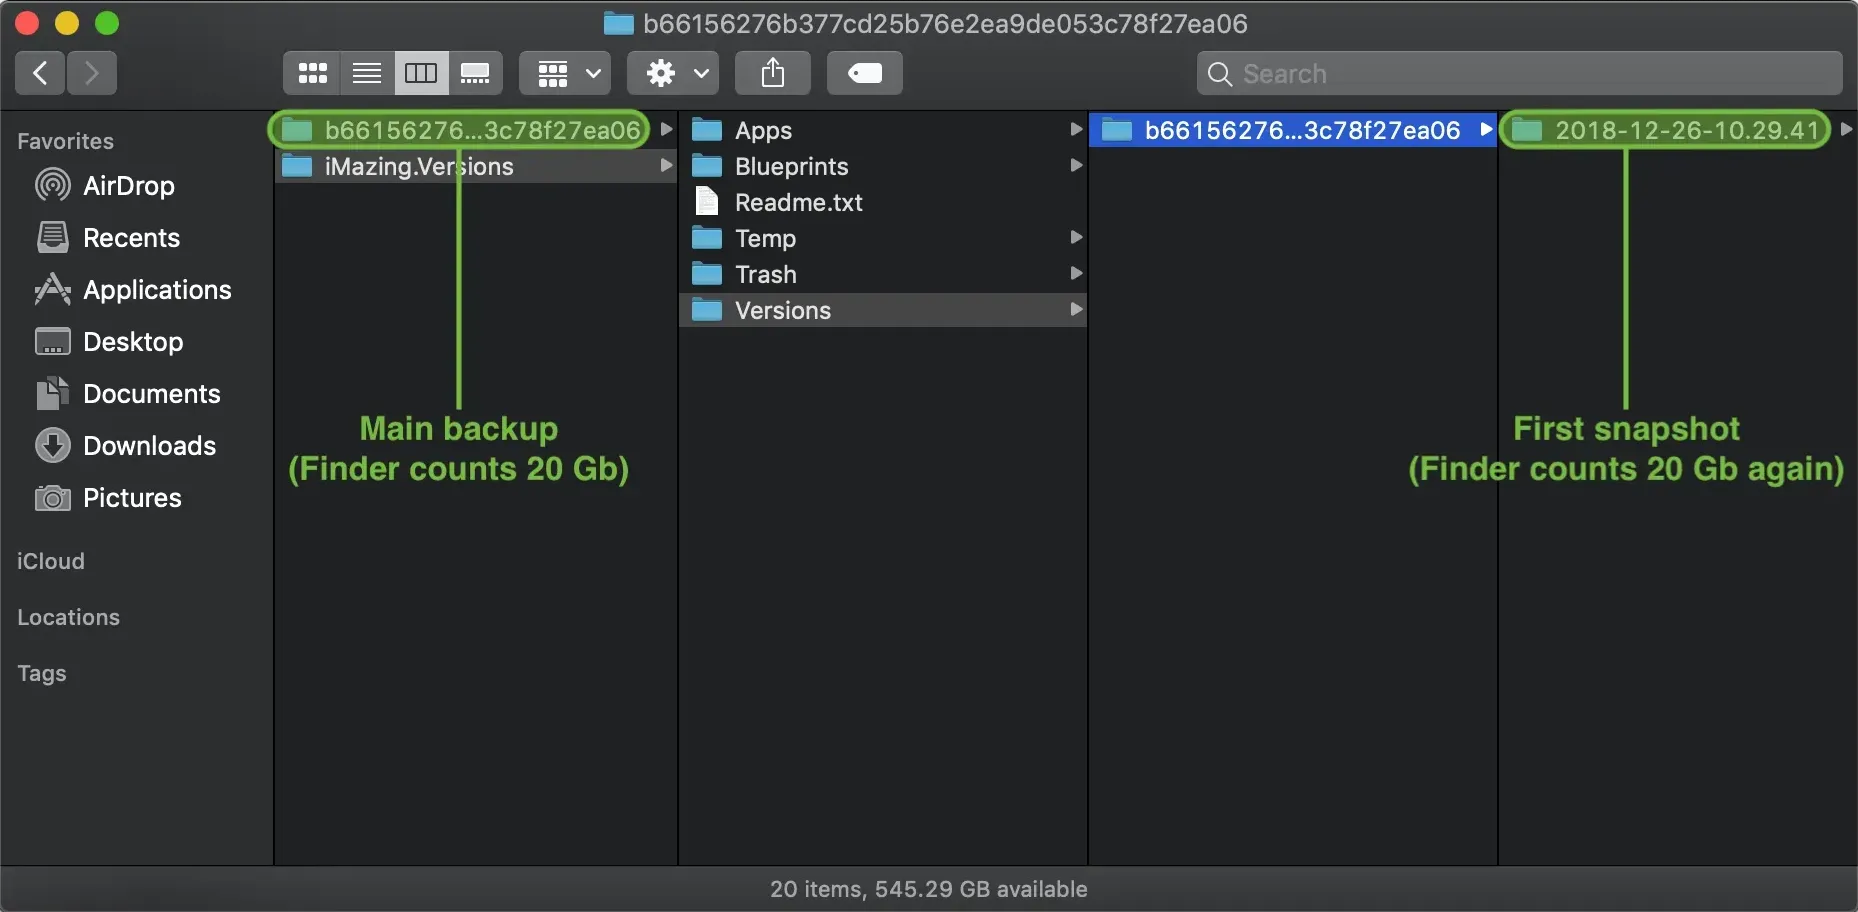Click the Back navigation button
The width and height of the screenshot is (1858, 912).
tap(39, 72)
